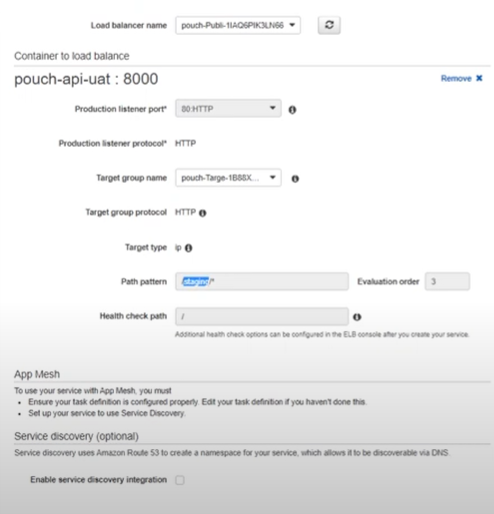Screen dimensions: 494x514
Task: Click info icon beside Production listener port
Action: click(292, 110)
